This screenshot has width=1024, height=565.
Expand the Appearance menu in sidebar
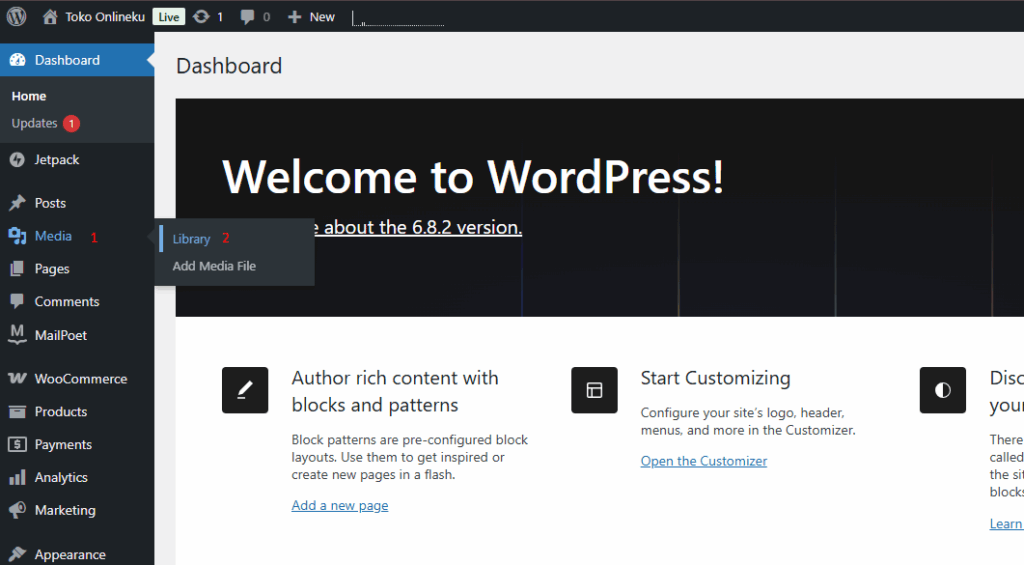(x=69, y=554)
